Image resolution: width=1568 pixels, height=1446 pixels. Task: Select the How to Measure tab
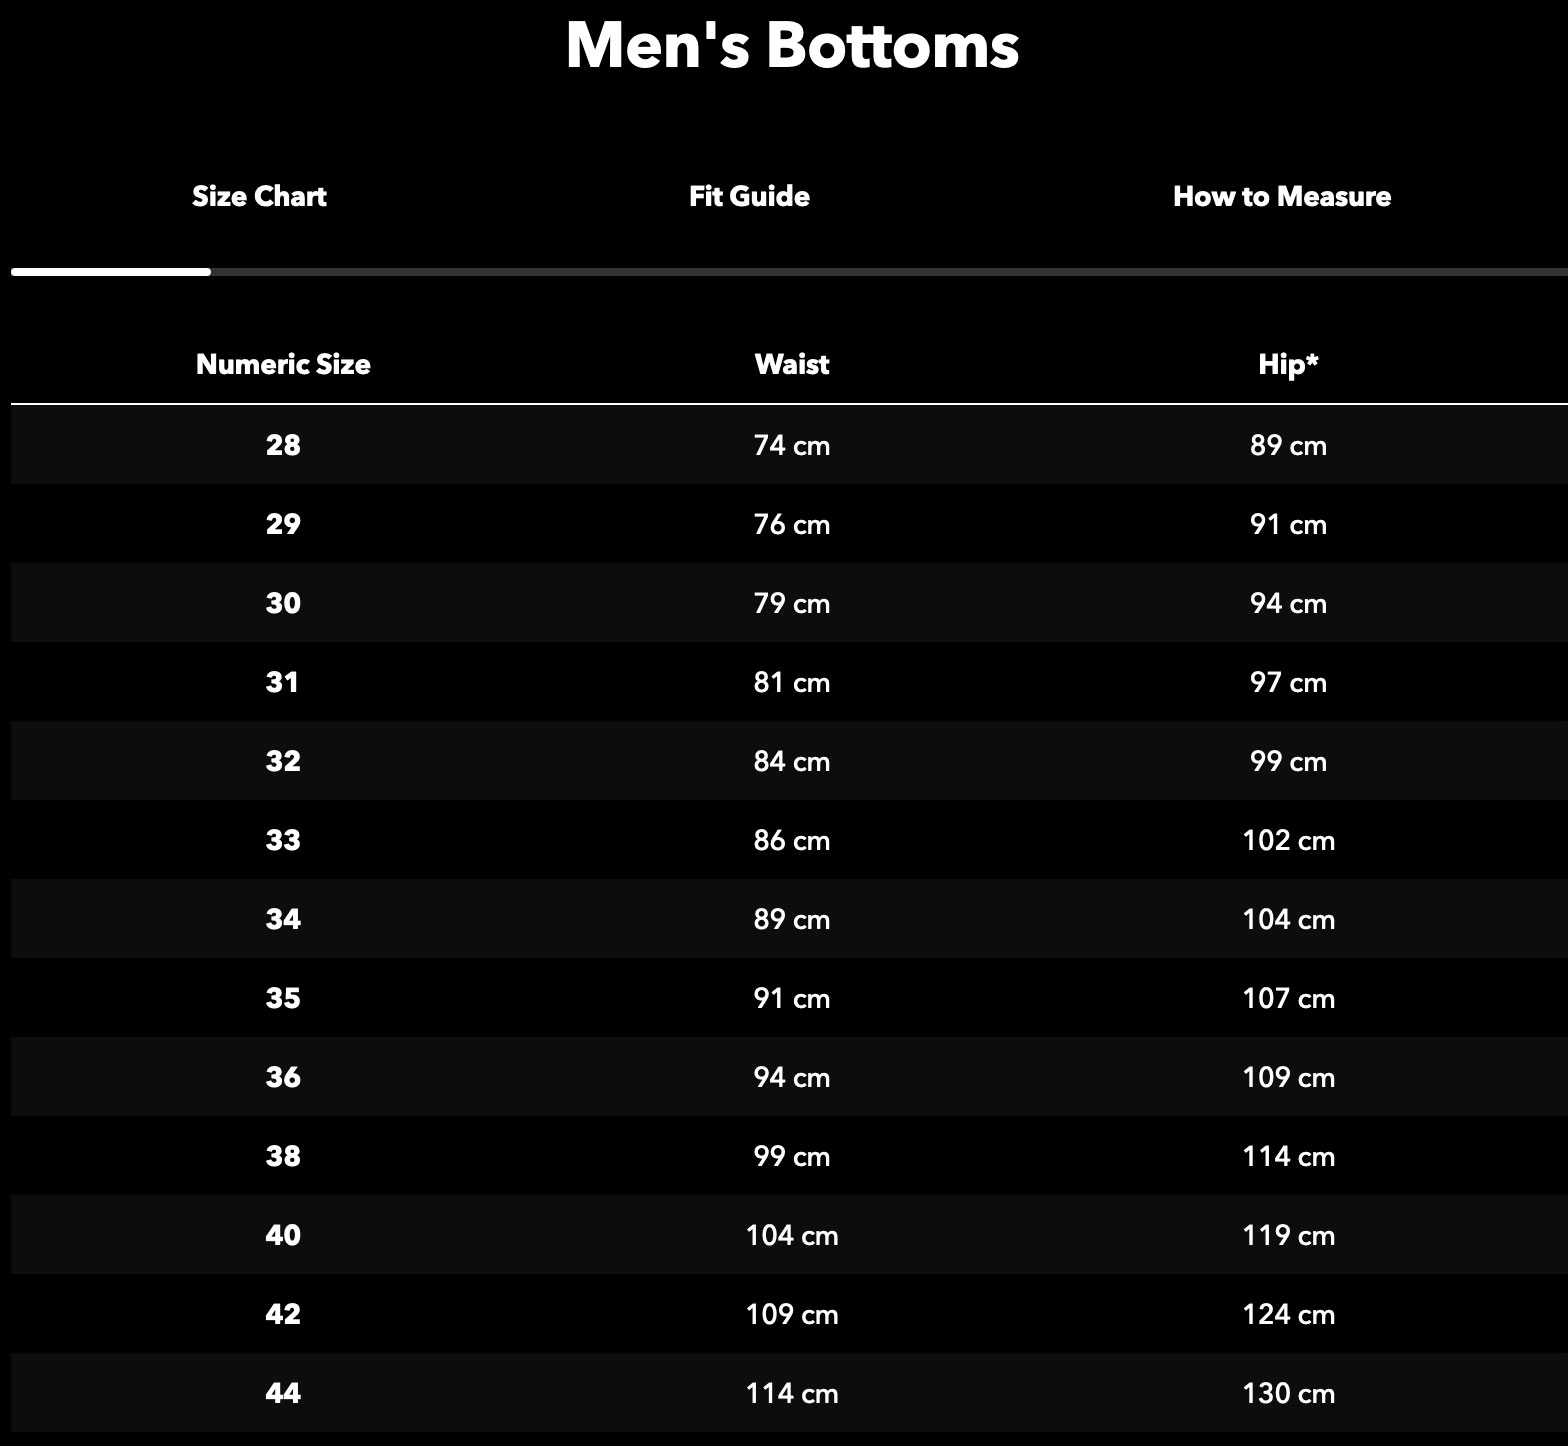tap(1282, 196)
